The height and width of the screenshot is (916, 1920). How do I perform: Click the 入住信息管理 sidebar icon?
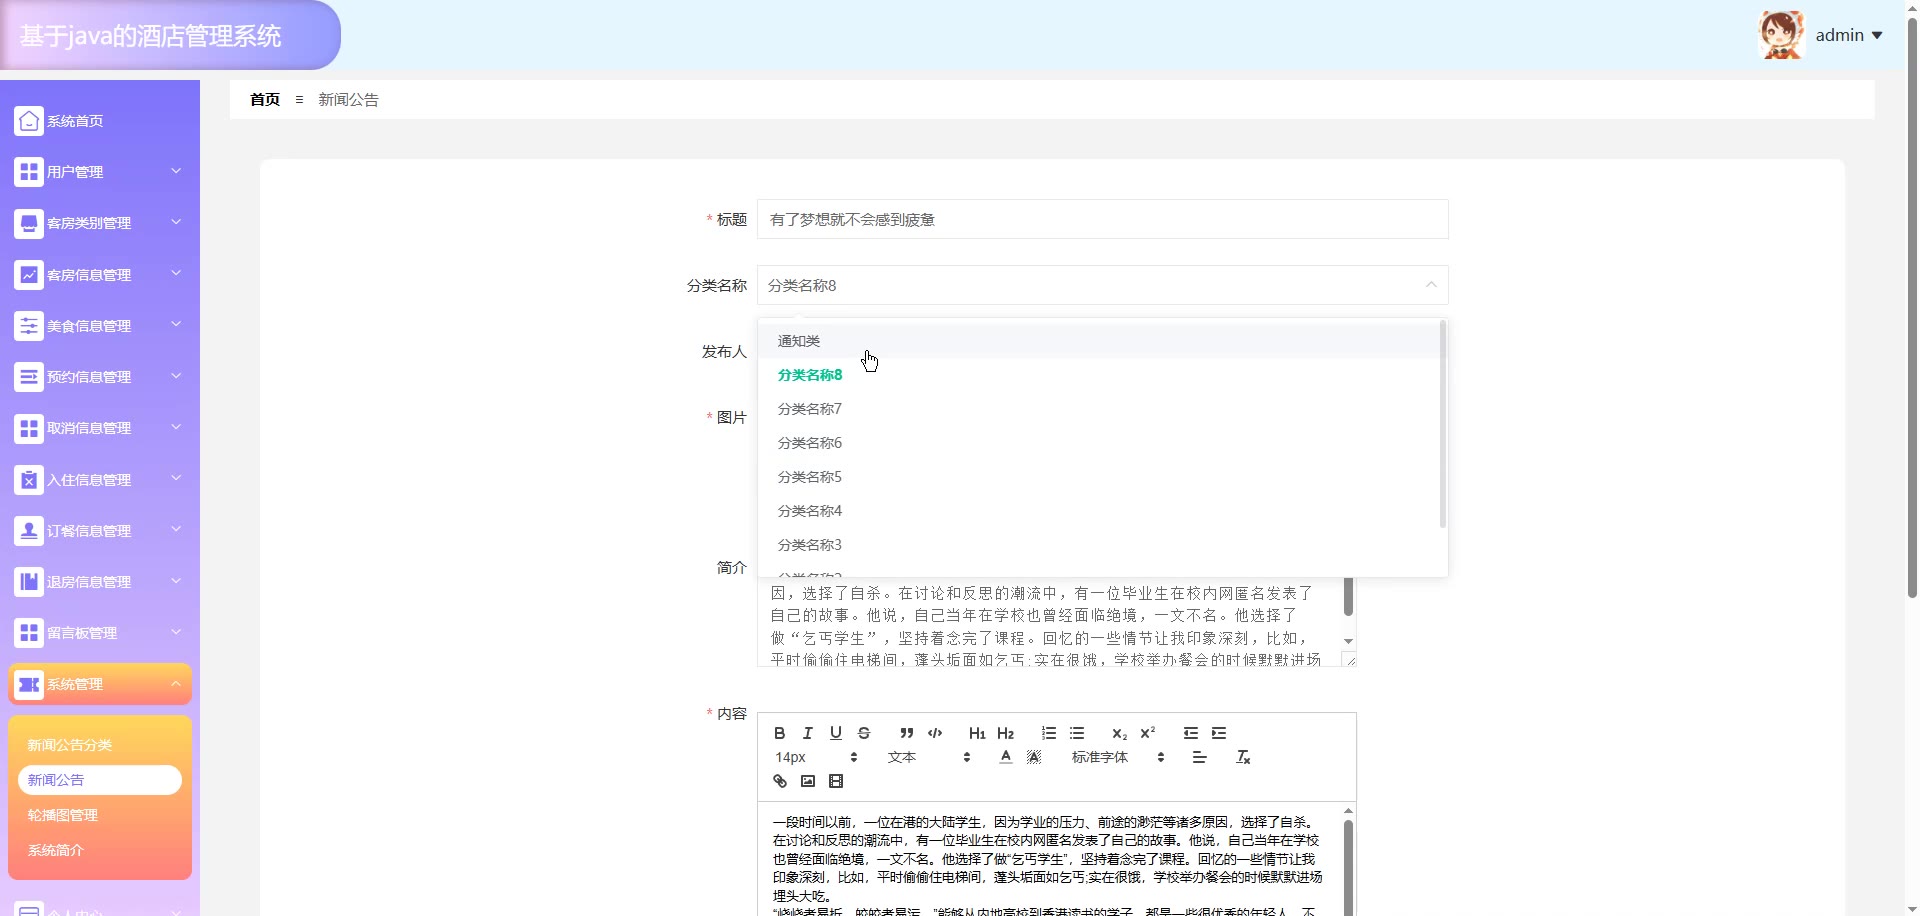click(x=29, y=480)
